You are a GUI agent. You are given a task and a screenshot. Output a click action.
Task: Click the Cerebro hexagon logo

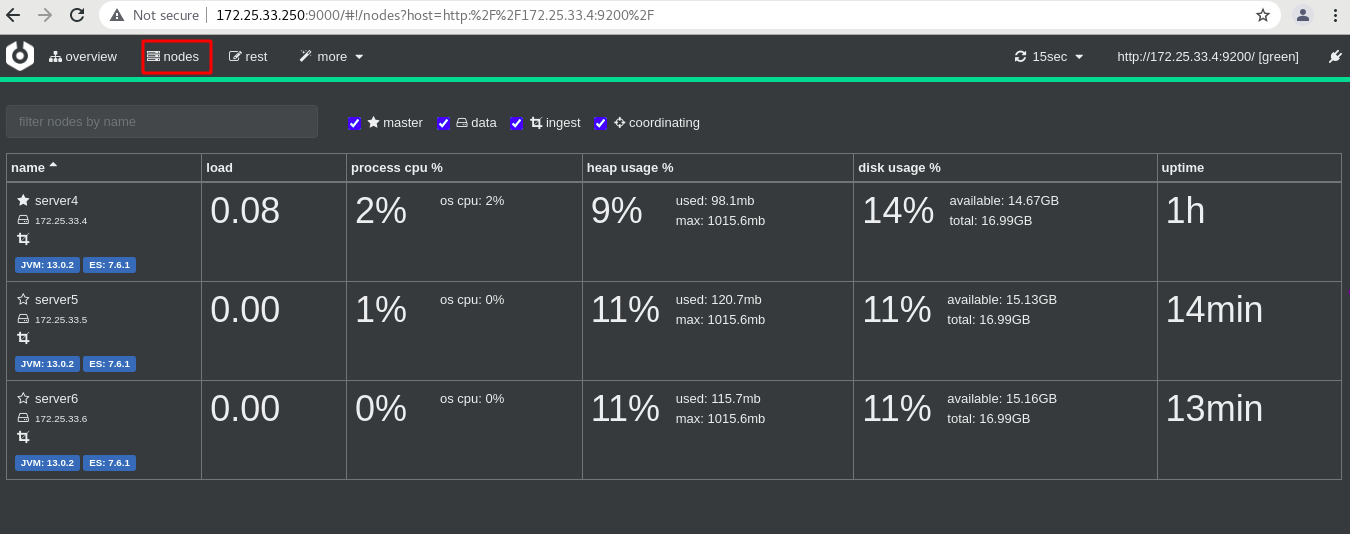coord(20,56)
